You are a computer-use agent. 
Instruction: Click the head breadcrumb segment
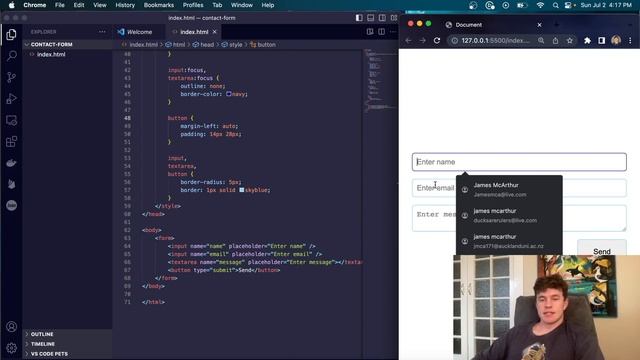click(207, 44)
